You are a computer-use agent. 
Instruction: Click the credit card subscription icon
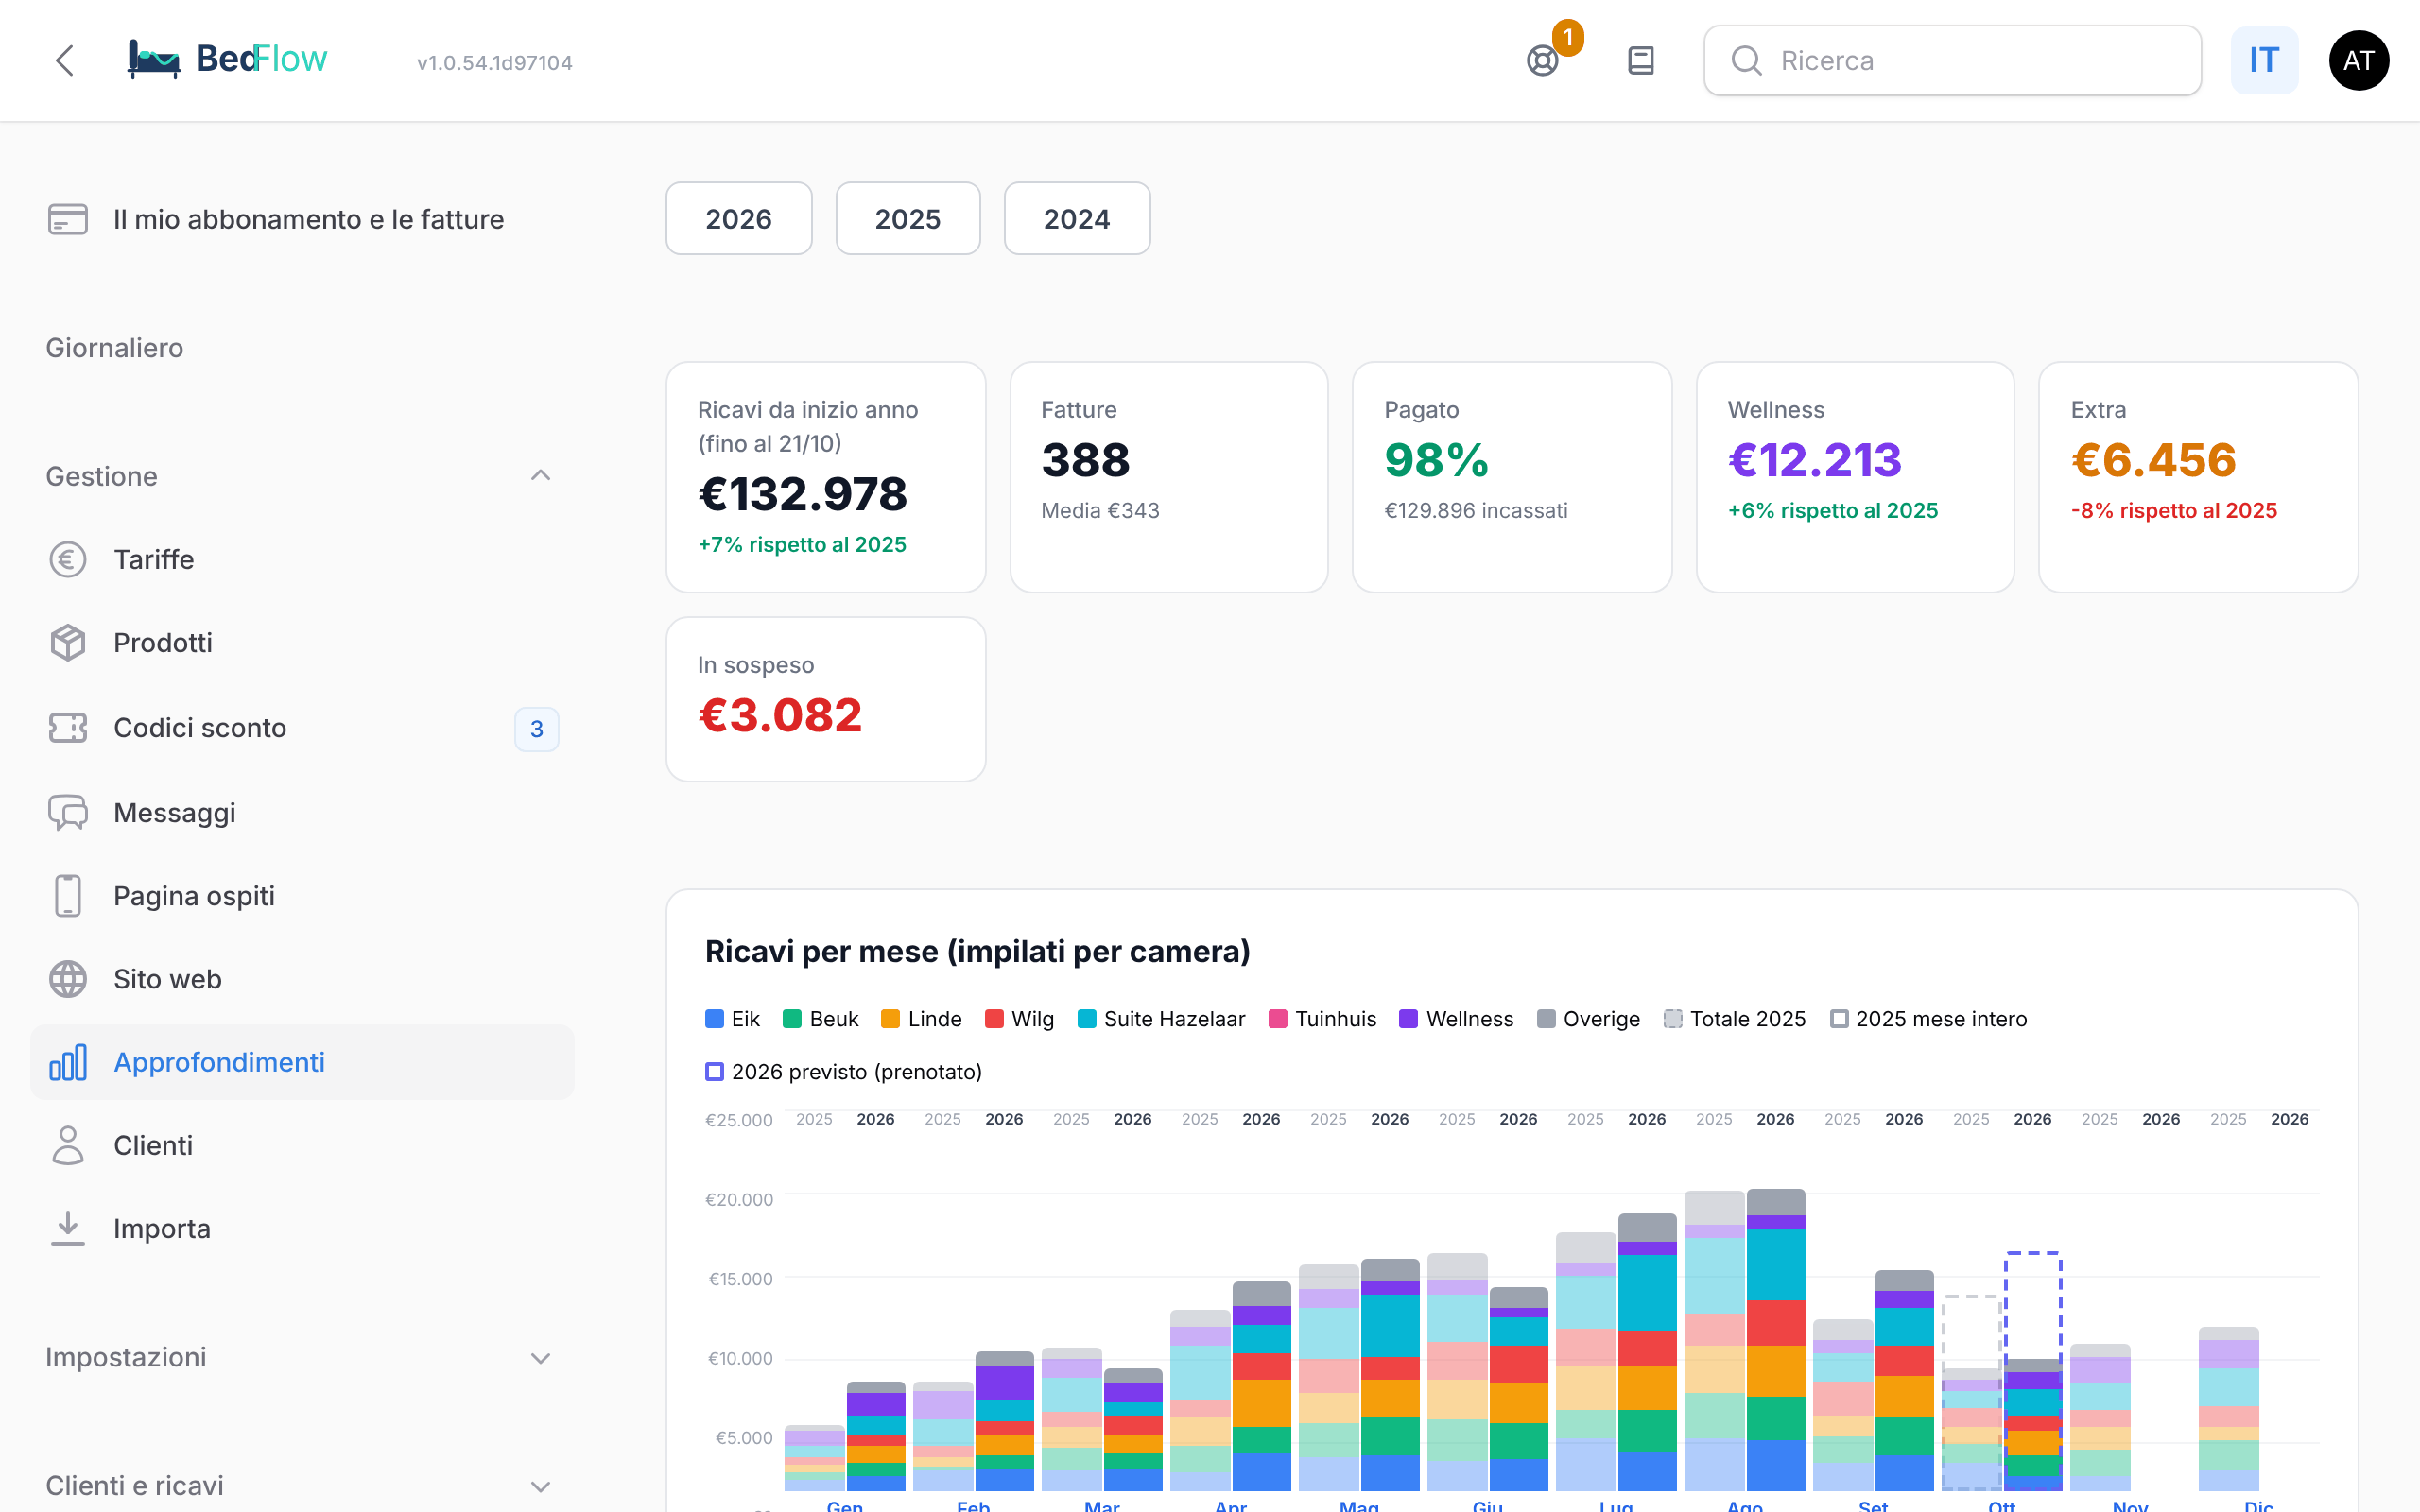click(x=68, y=219)
